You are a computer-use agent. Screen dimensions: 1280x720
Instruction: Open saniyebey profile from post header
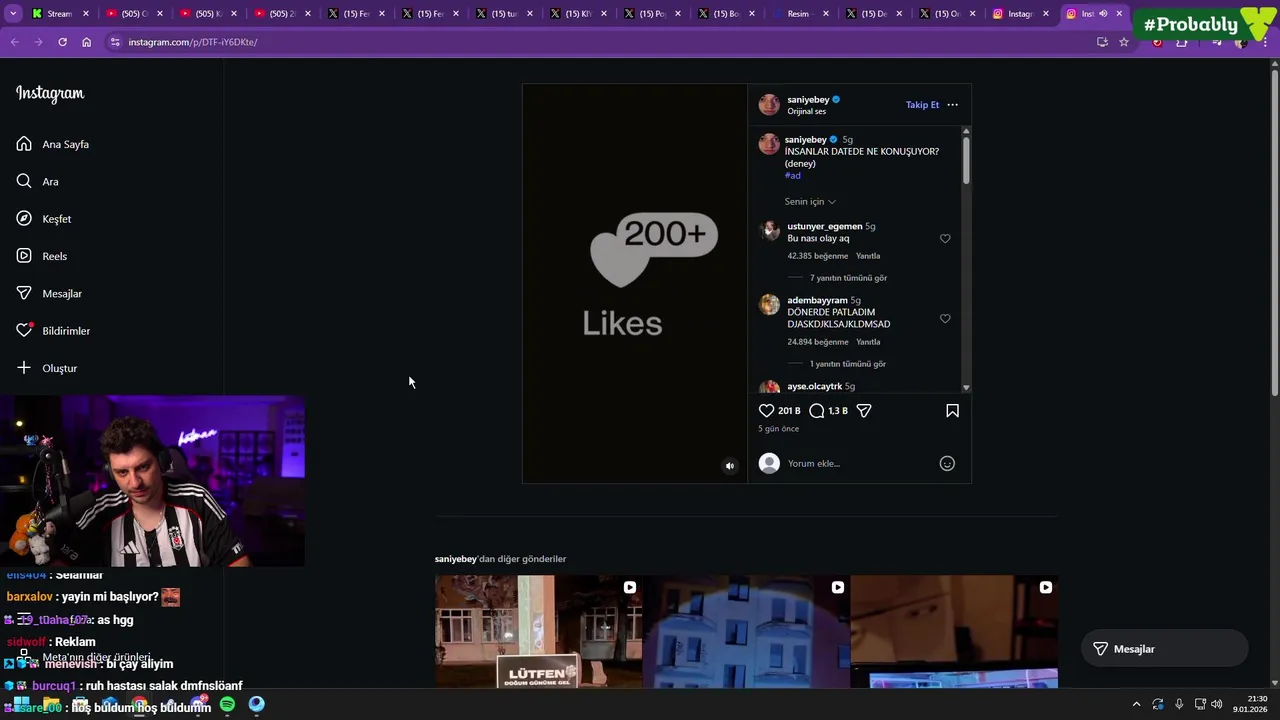coord(808,100)
